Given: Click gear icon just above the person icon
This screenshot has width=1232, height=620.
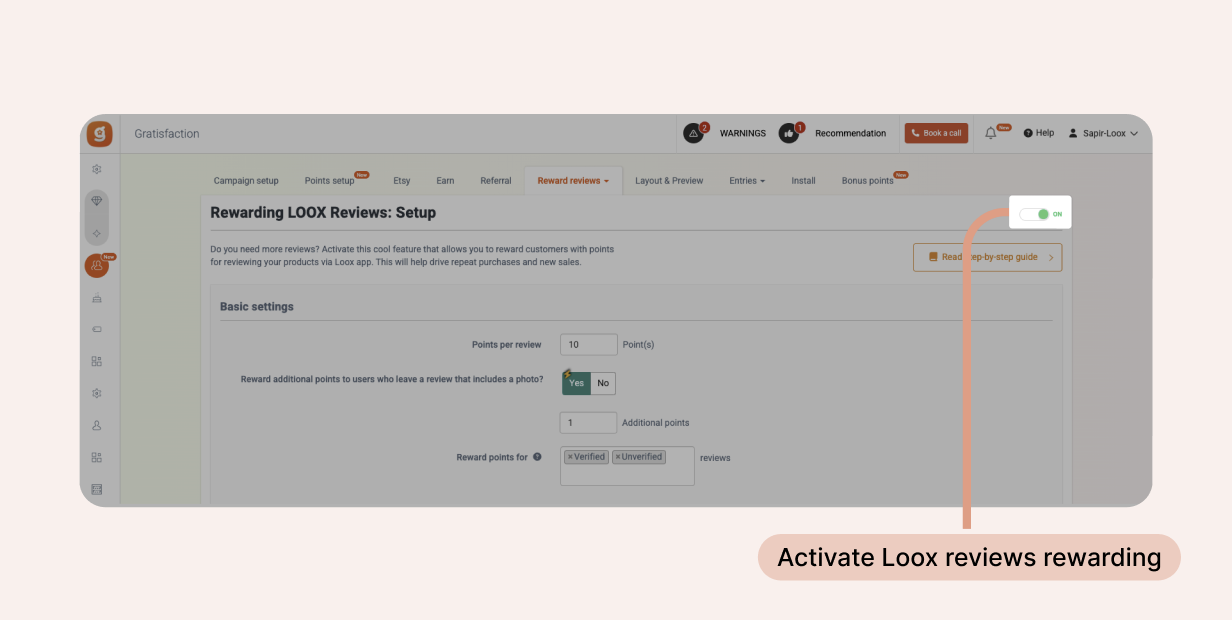Looking at the screenshot, I should point(97,393).
